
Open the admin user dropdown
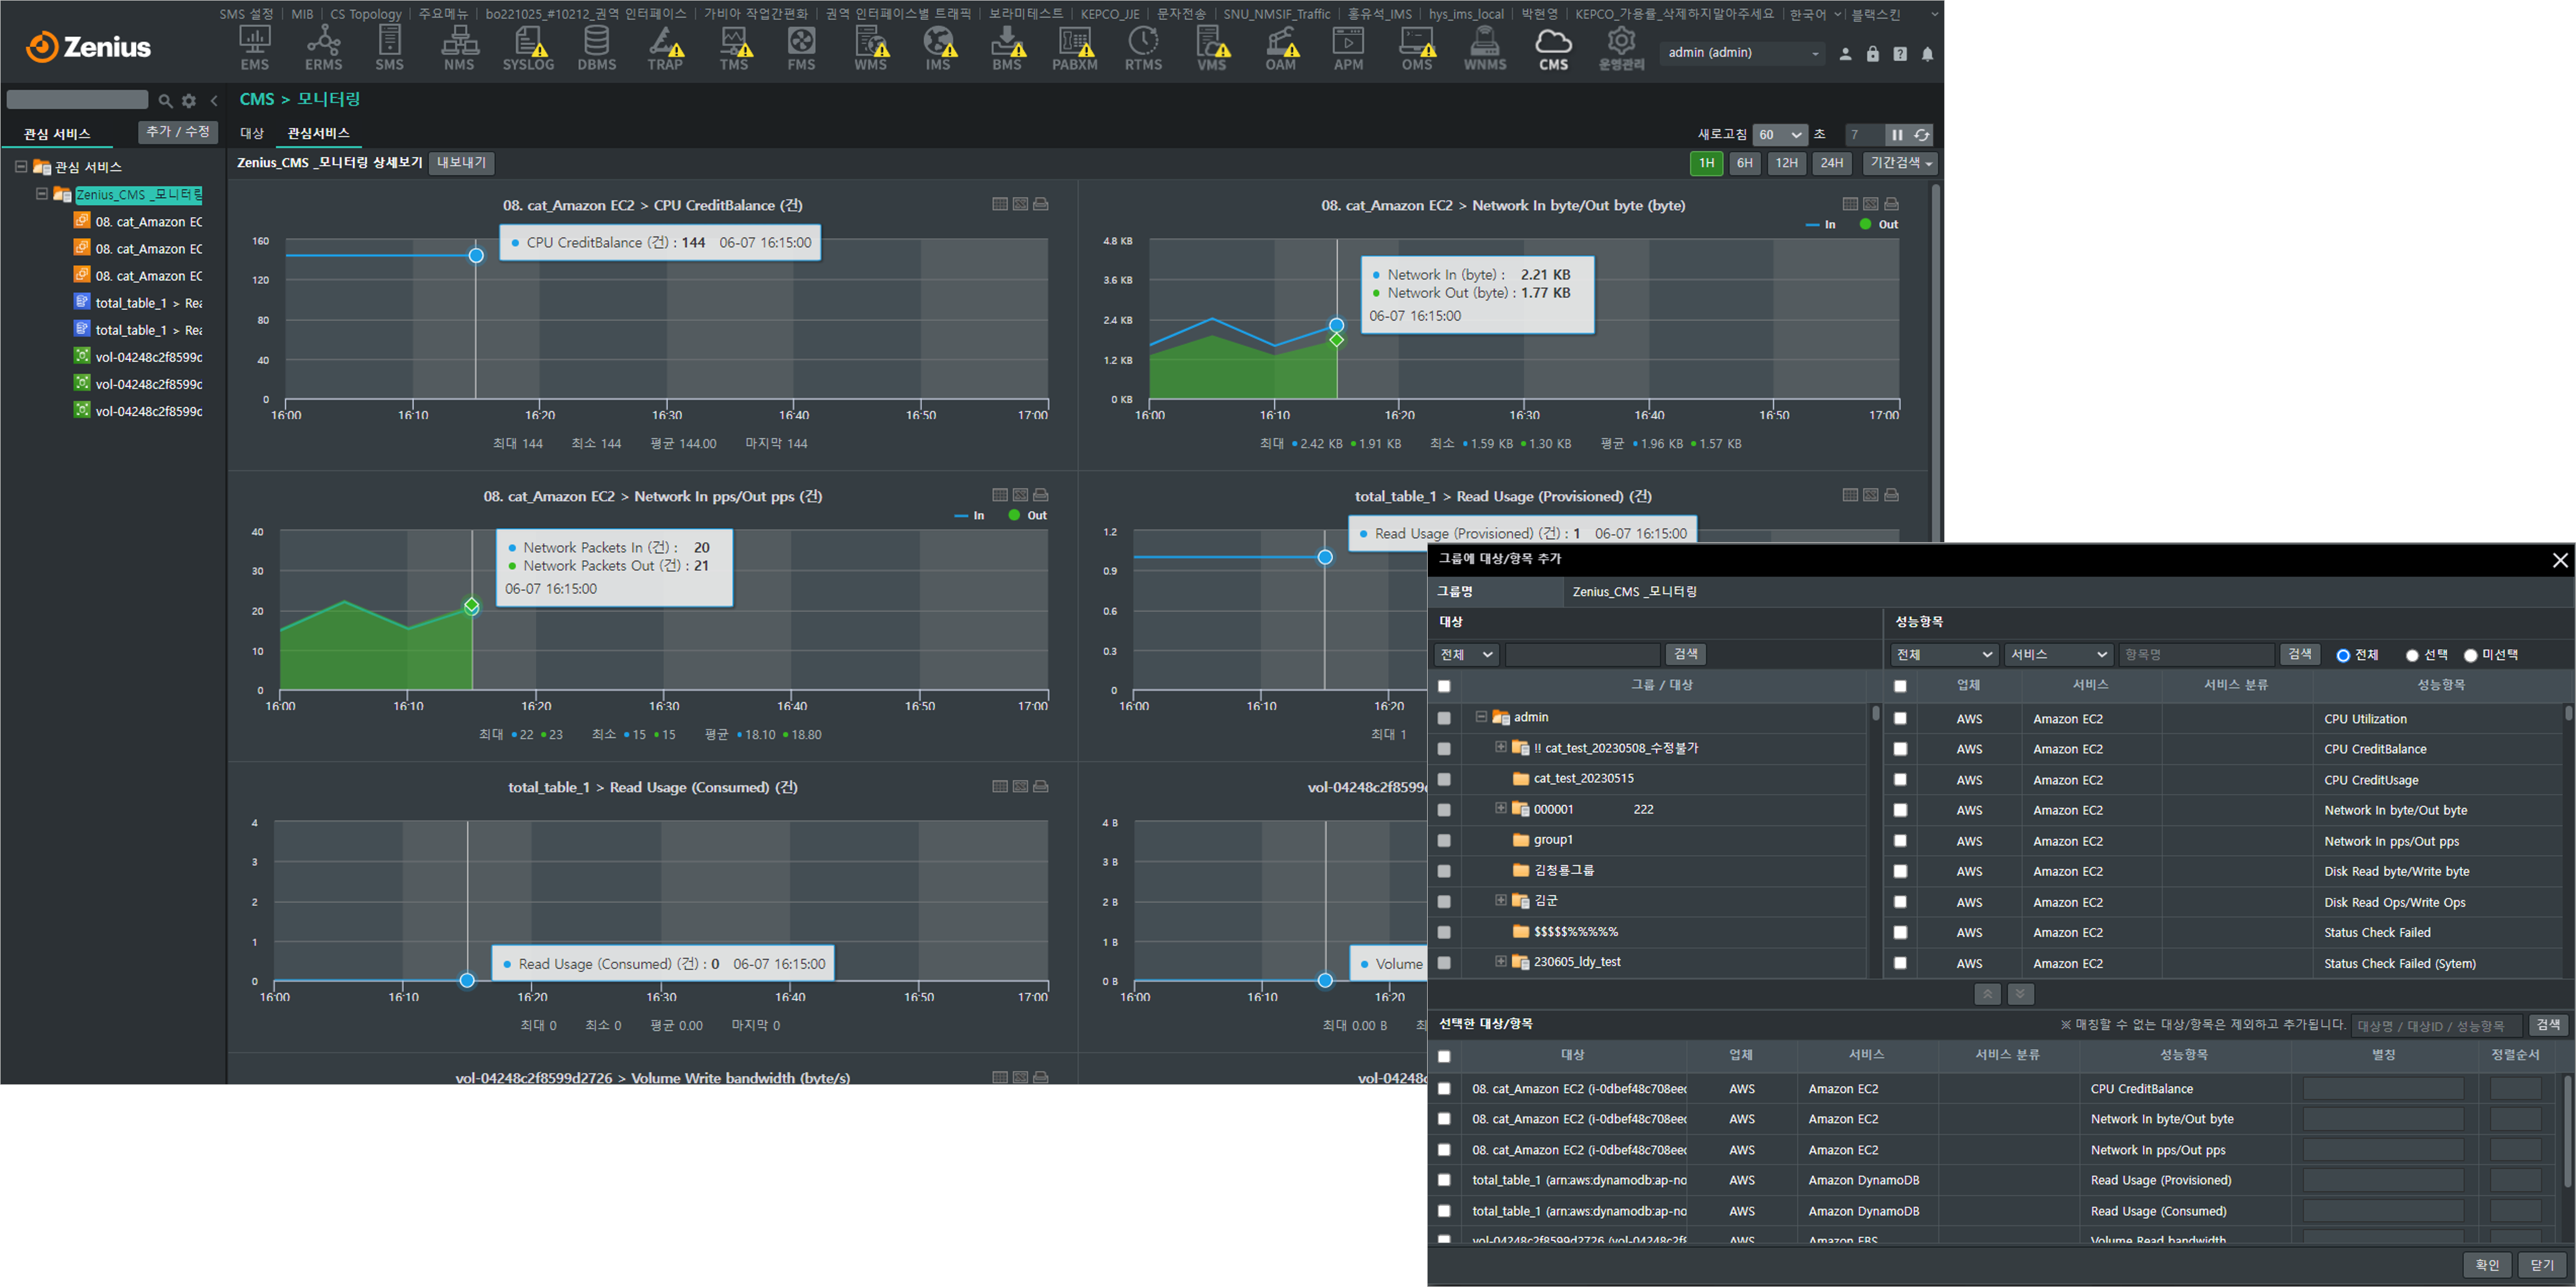[1742, 53]
